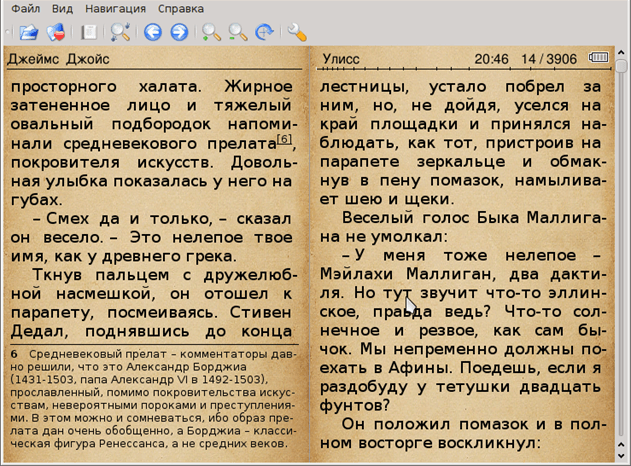Screen dimensions: 631x466
Task: Open settings via the wrench icon
Action: point(297,32)
